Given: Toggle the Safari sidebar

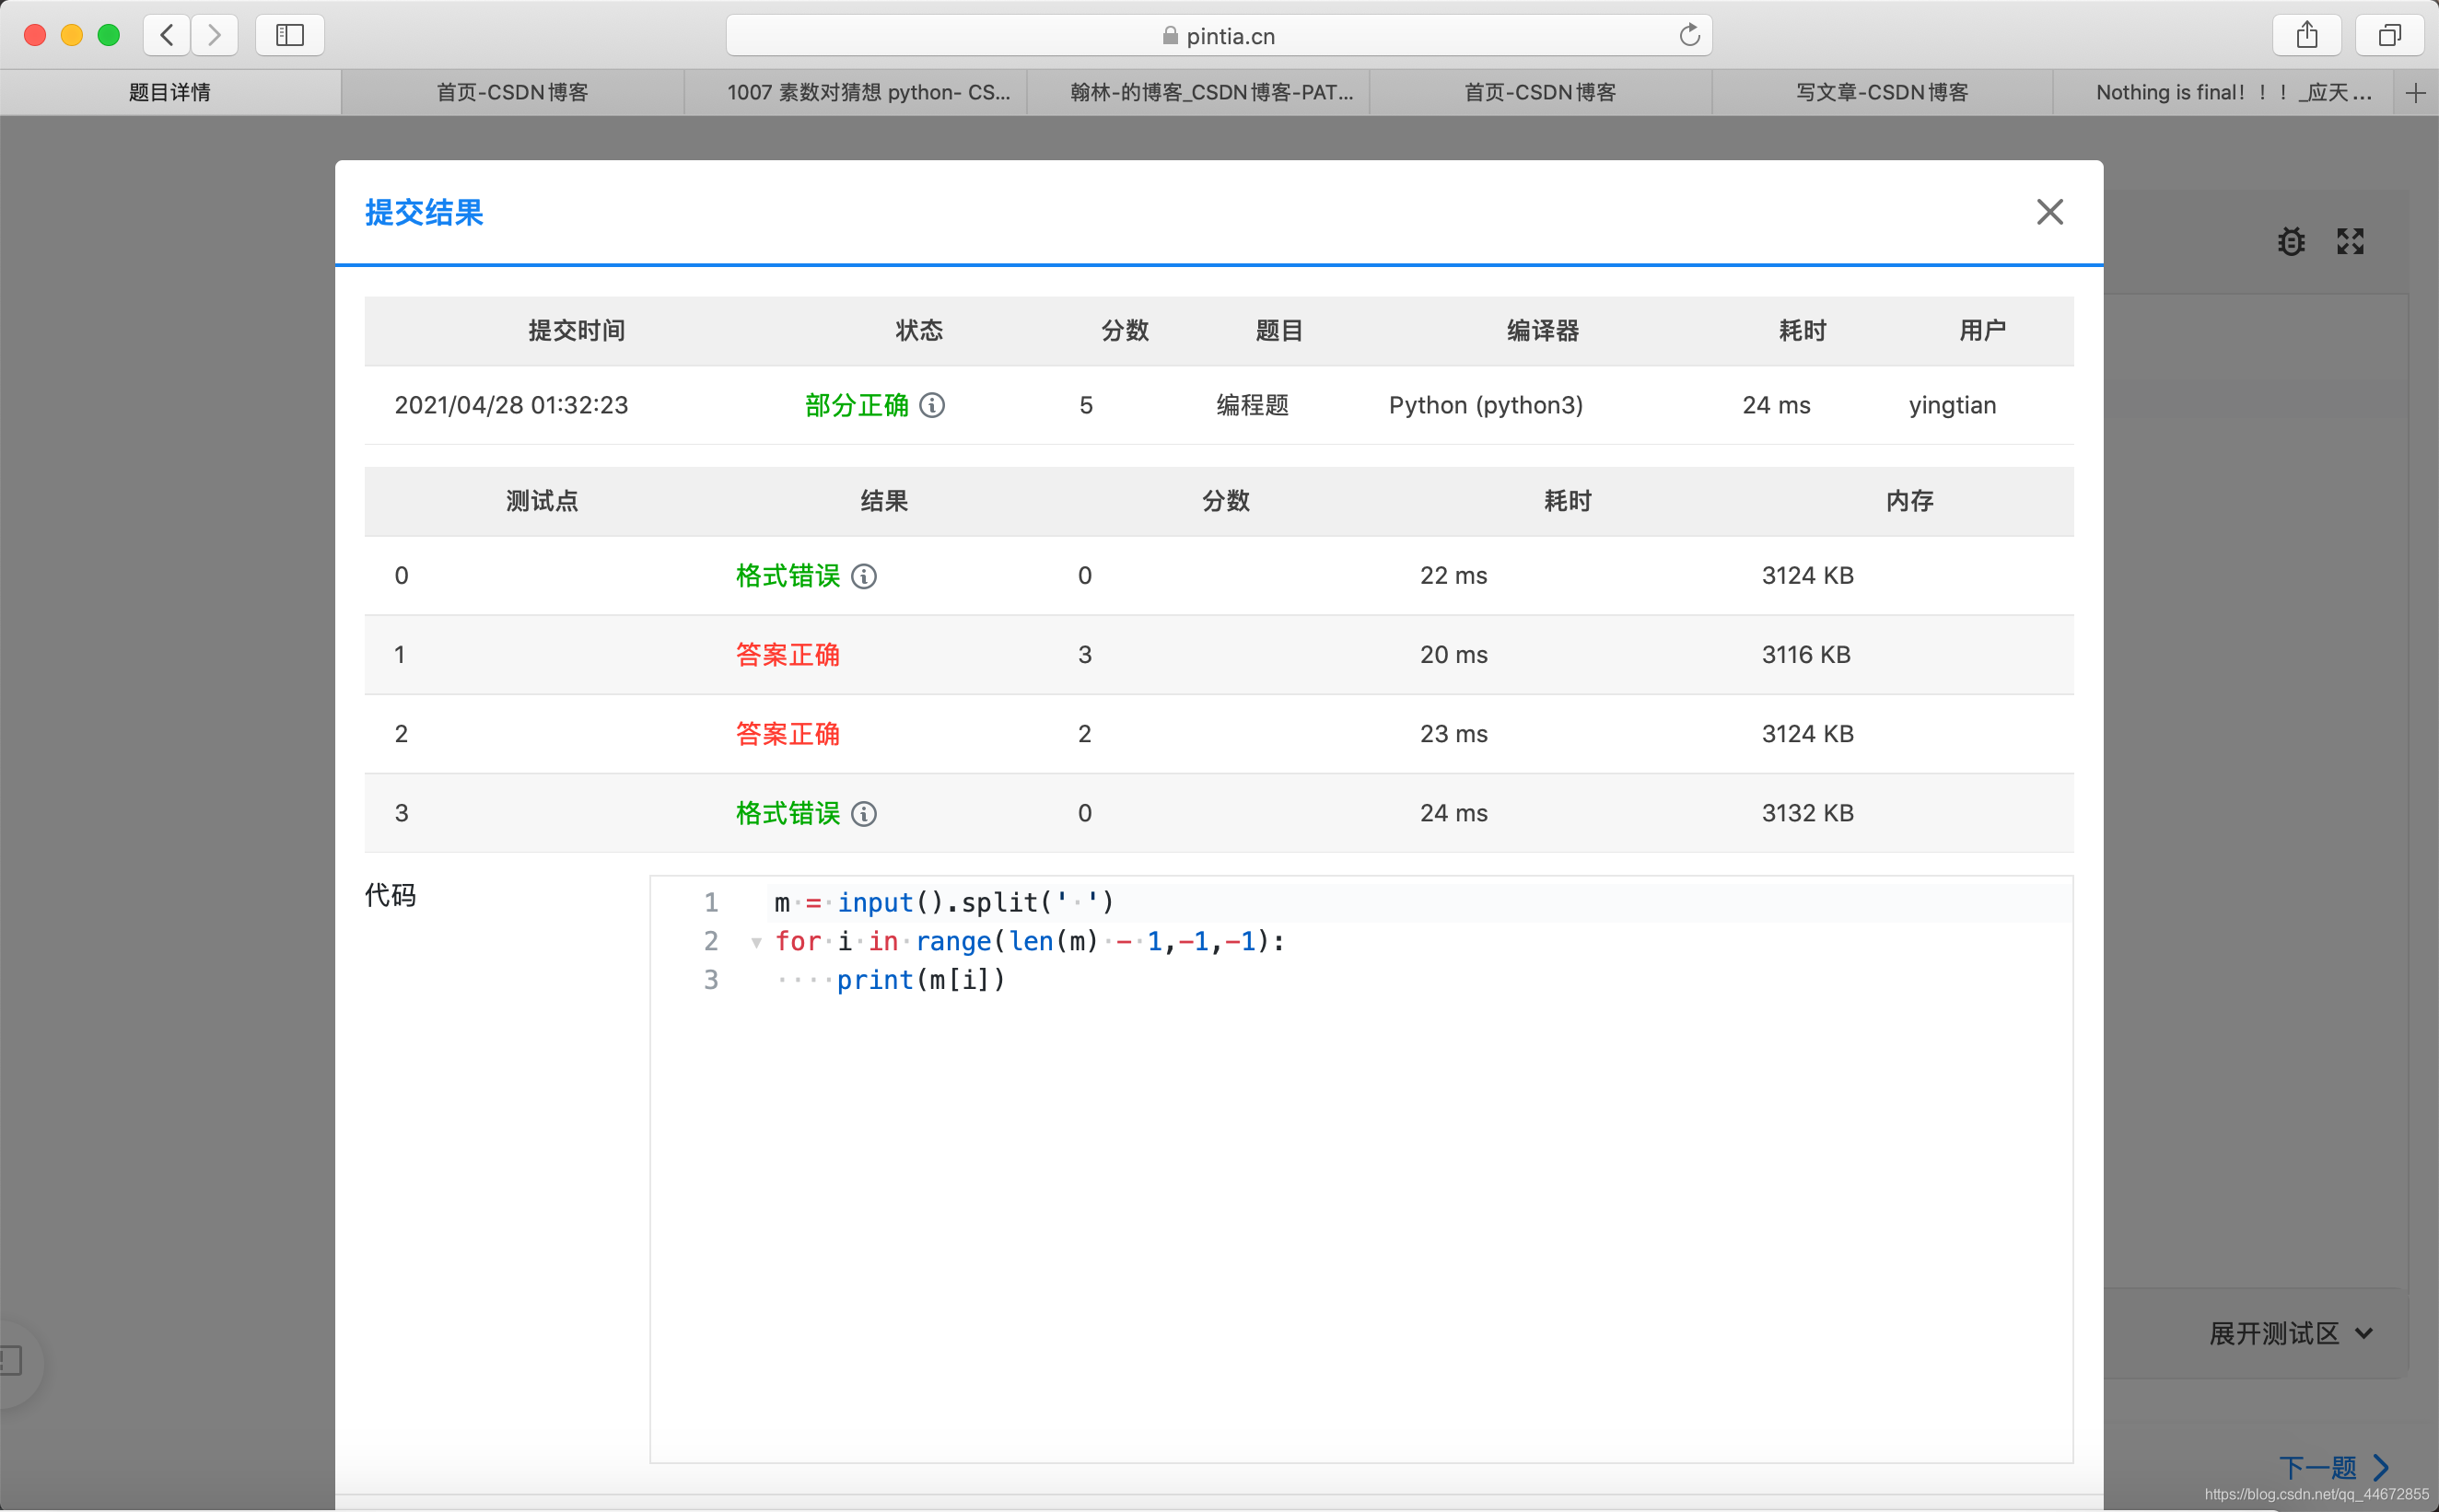Looking at the screenshot, I should (290, 35).
